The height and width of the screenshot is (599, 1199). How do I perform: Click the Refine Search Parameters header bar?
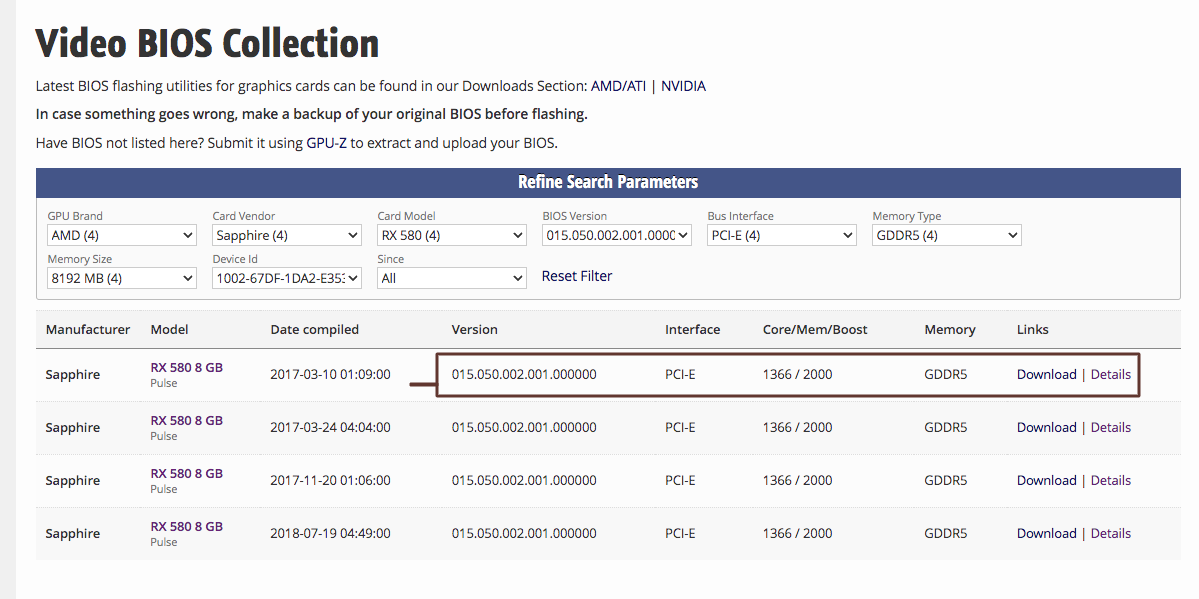click(x=607, y=182)
